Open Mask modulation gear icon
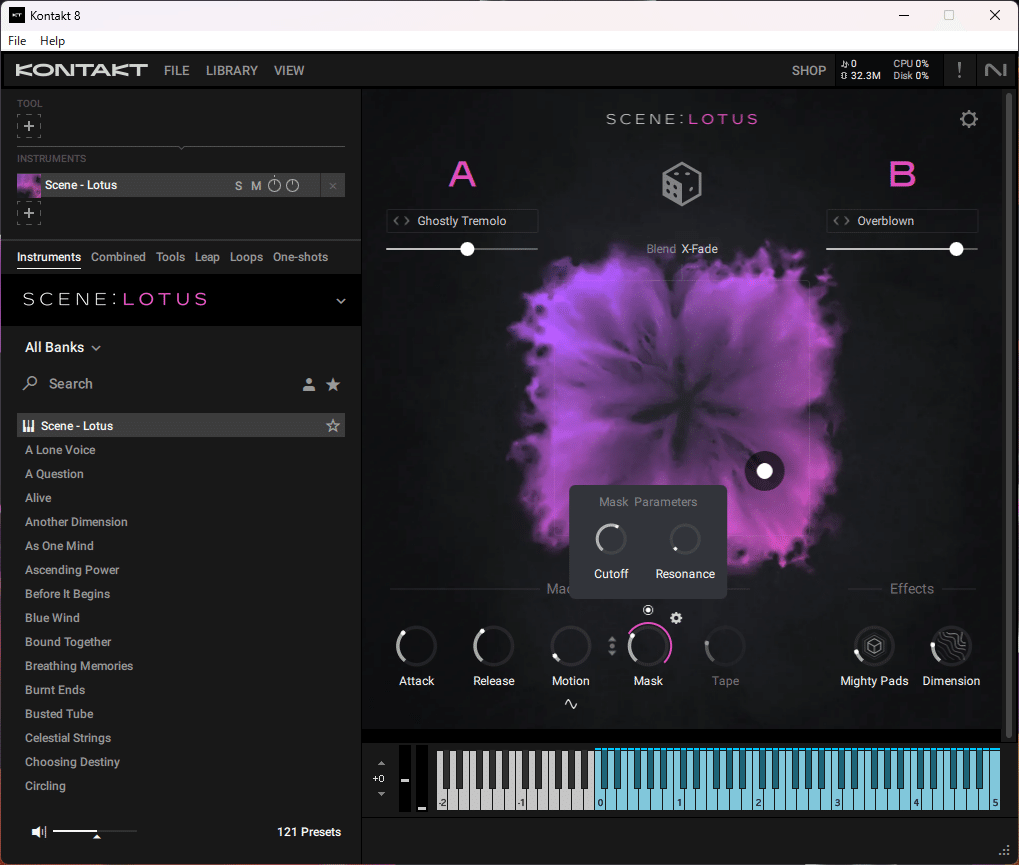The image size is (1019, 865). [676, 618]
